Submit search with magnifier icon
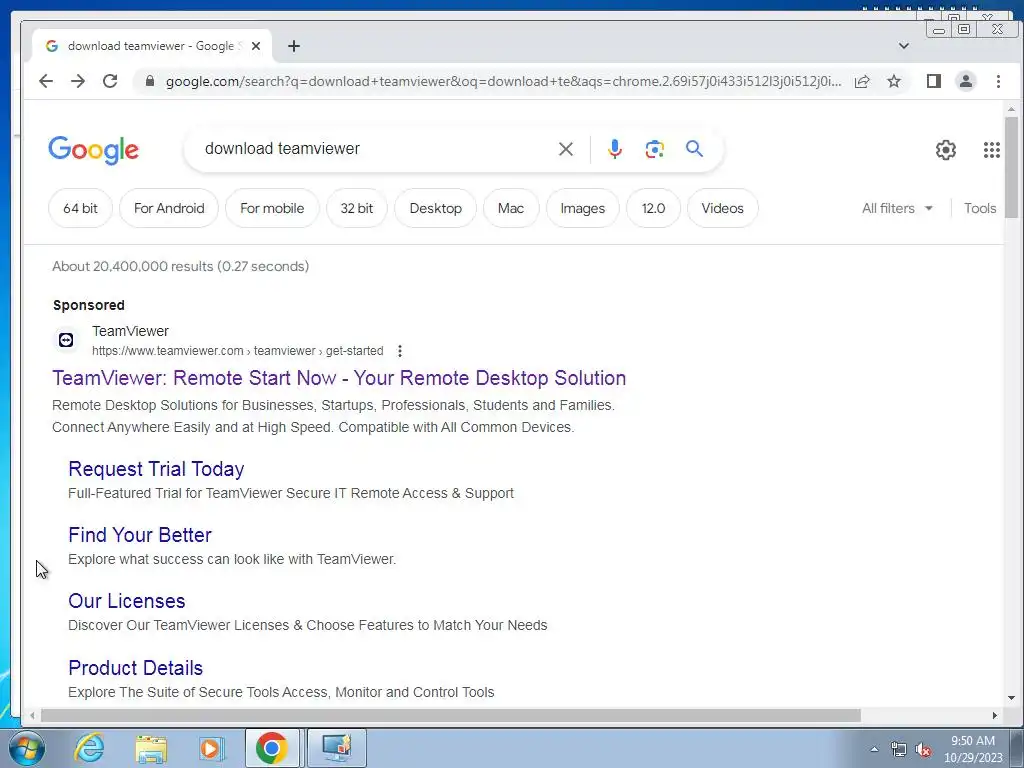Viewport: 1024px width, 768px height. 694,149
